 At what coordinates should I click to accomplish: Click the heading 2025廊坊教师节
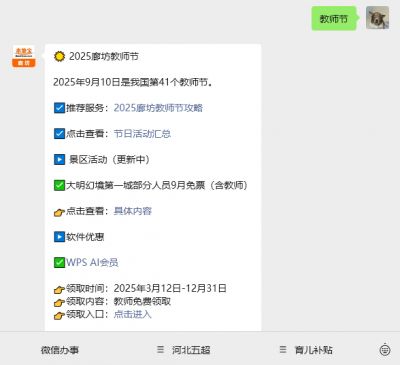tap(104, 56)
